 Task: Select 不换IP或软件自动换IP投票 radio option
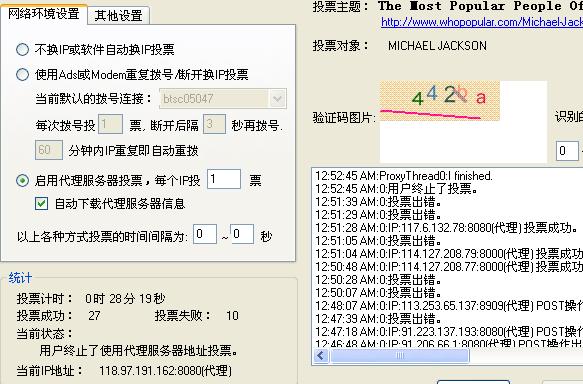22,49
